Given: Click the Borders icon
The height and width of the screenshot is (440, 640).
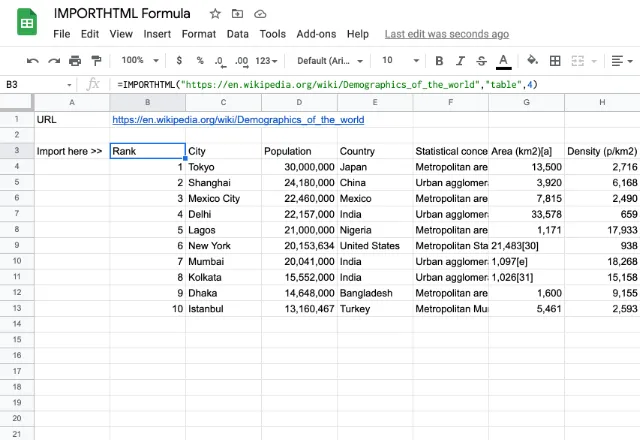Looking at the screenshot, I should (555, 61).
